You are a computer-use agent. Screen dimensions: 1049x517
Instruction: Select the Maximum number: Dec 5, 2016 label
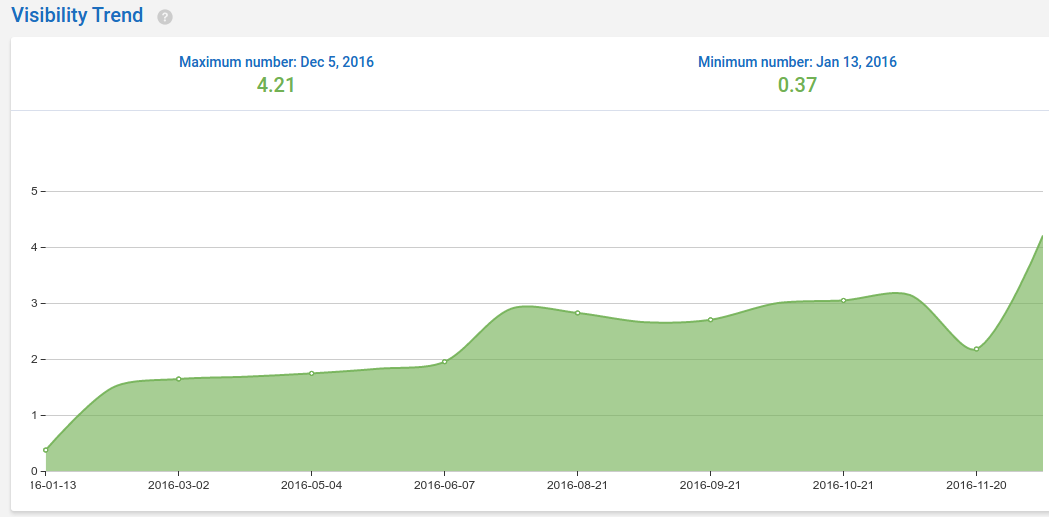point(276,62)
